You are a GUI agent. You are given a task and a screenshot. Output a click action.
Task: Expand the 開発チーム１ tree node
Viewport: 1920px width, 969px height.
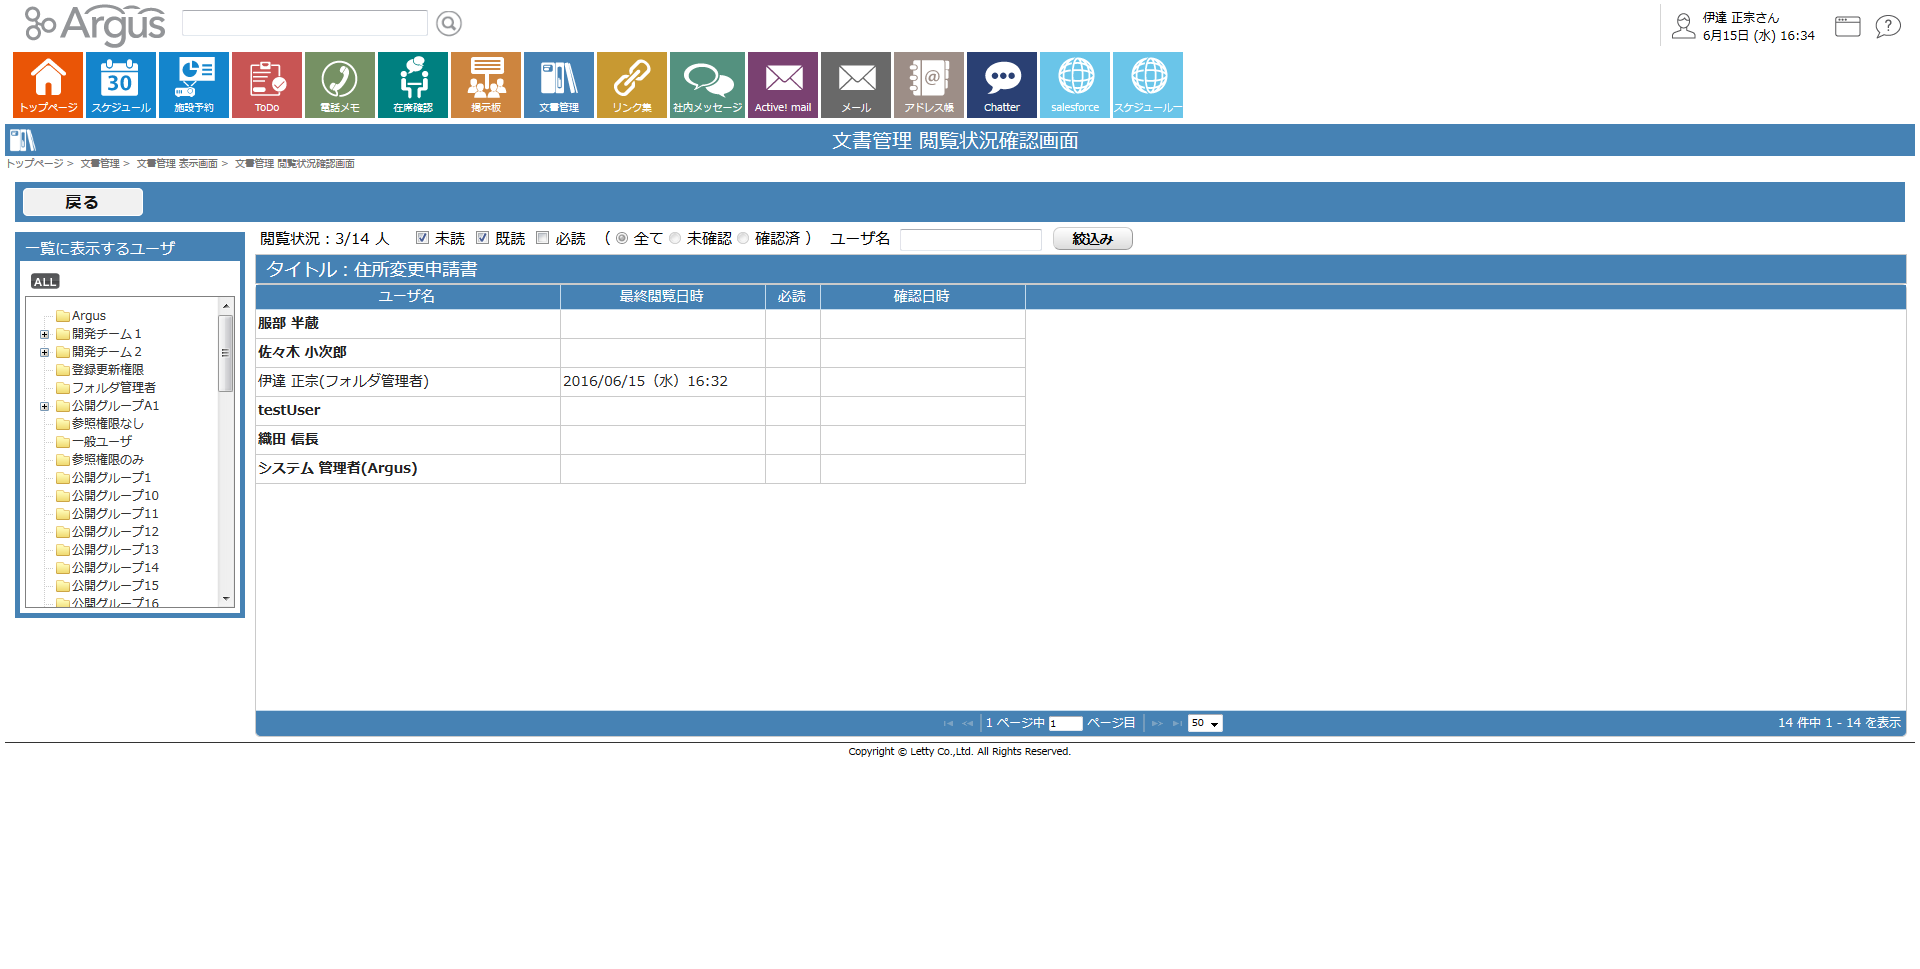coord(44,334)
